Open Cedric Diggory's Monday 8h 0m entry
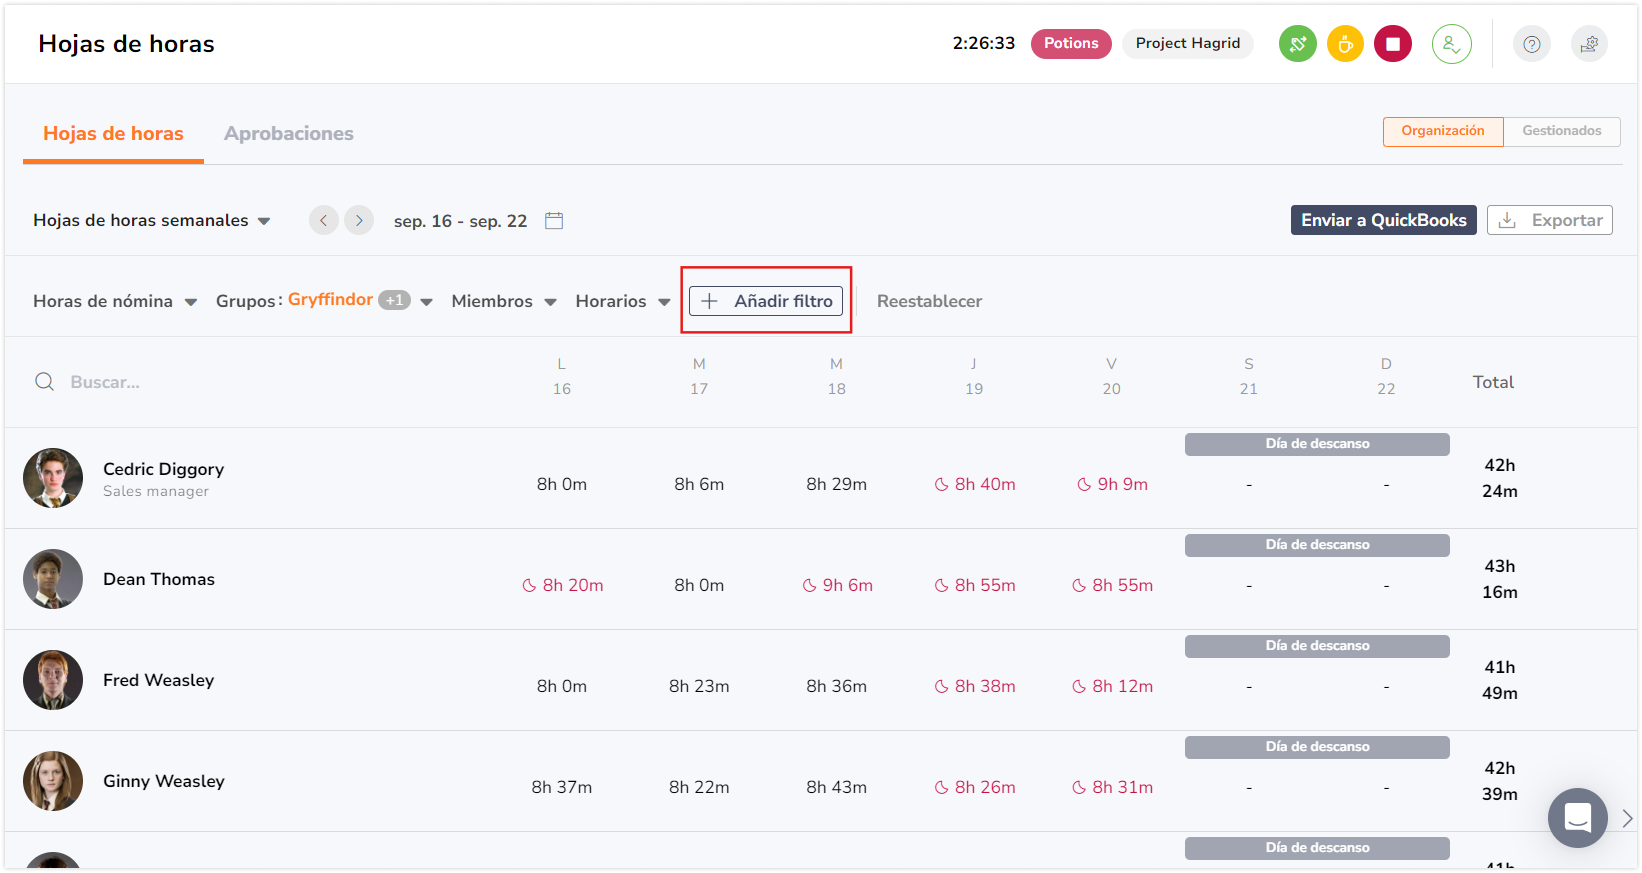 562,484
